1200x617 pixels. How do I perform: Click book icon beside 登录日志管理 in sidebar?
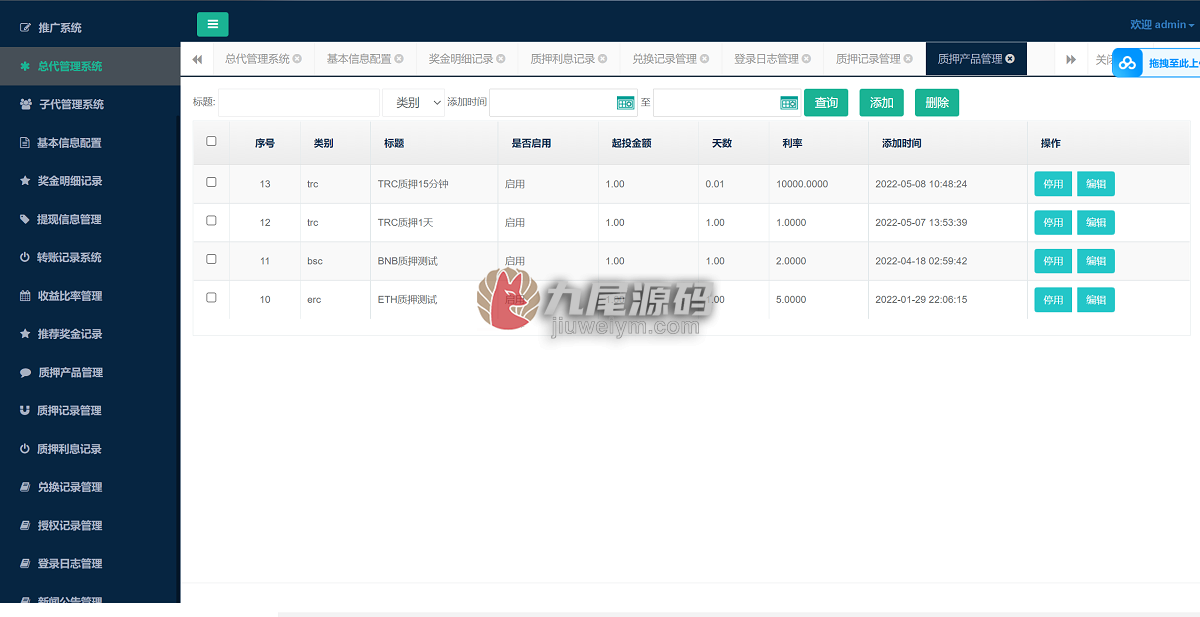pos(26,563)
